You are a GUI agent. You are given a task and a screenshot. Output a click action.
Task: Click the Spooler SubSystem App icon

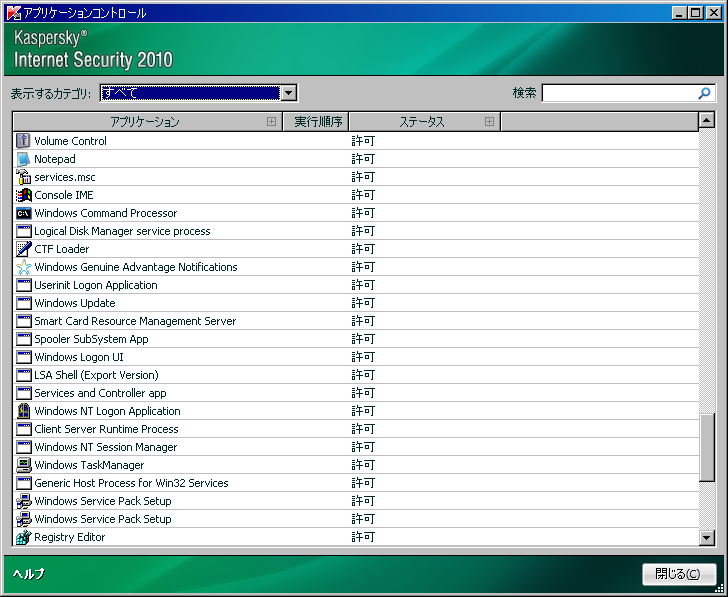pyautogui.click(x=23, y=339)
